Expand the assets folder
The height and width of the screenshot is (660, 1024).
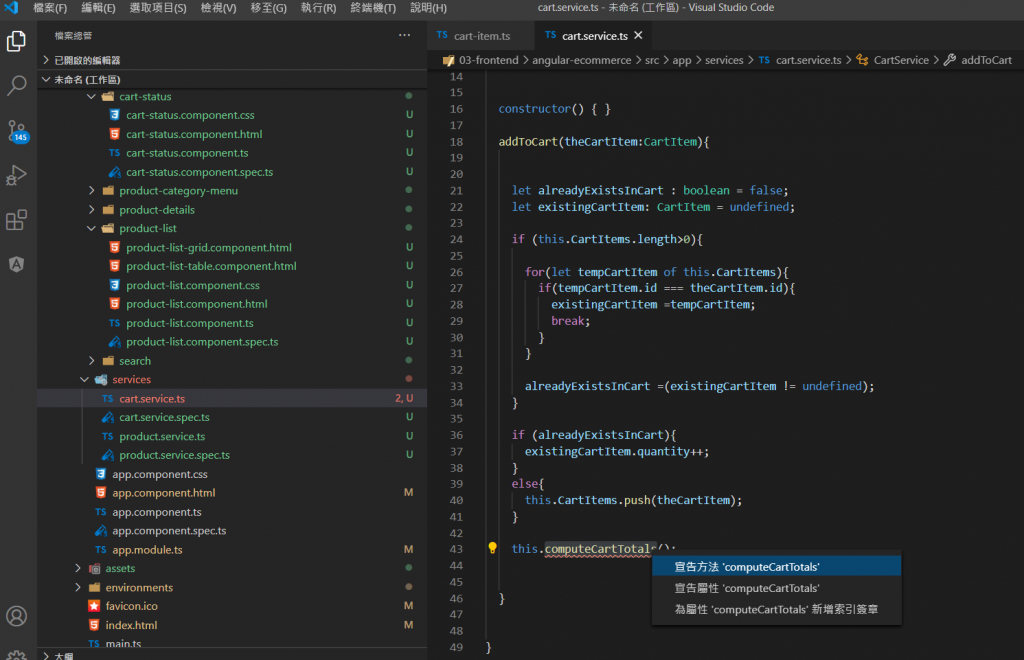[79, 568]
